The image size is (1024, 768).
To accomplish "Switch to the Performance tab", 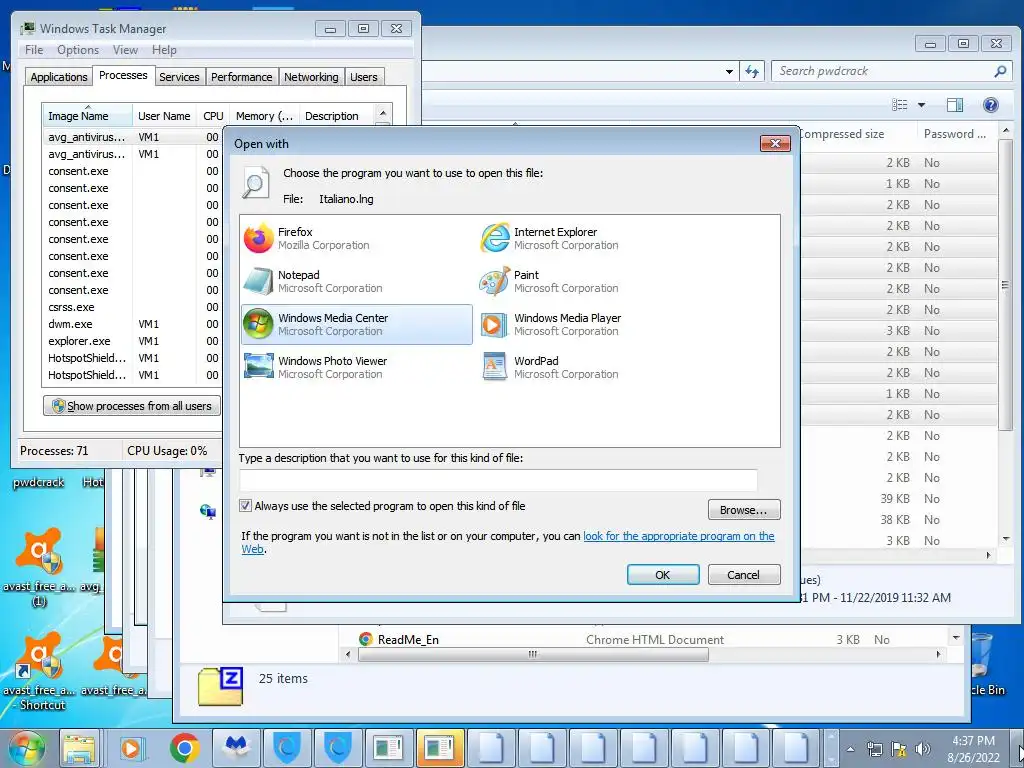I will (x=242, y=77).
